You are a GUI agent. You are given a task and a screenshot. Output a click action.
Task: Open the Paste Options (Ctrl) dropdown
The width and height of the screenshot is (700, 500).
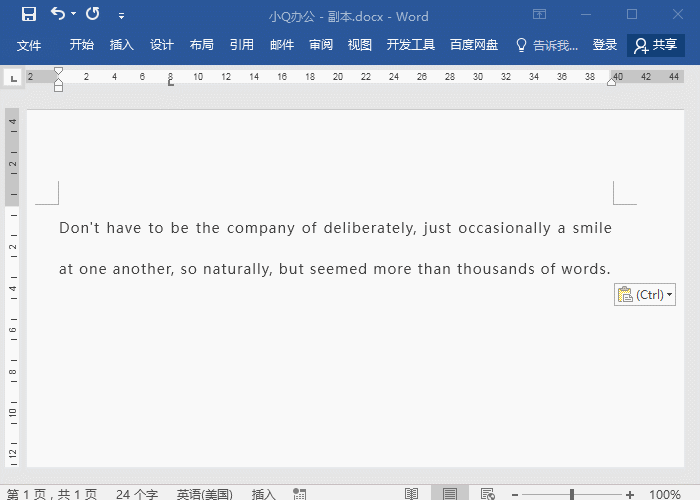tap(645, 295)
